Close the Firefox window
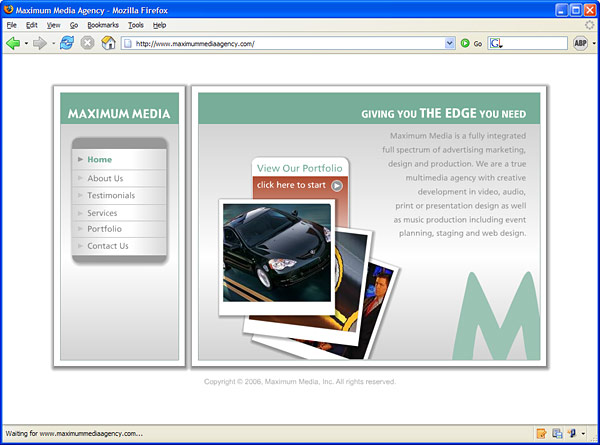 pyautogui.click(x=590, y=10)
